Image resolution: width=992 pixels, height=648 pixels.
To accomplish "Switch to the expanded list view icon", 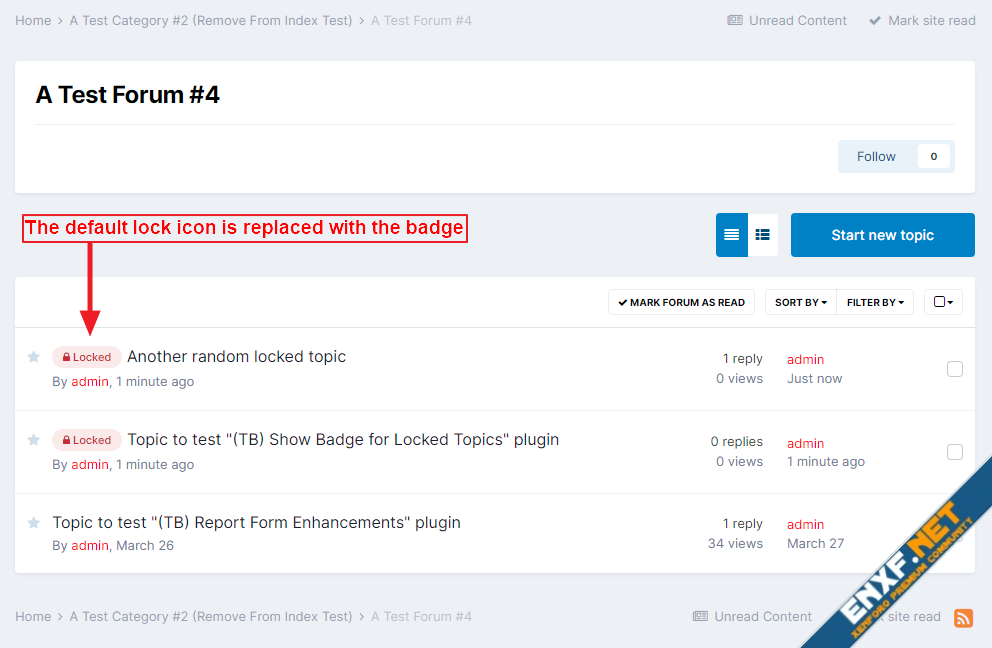I will 731,235.
